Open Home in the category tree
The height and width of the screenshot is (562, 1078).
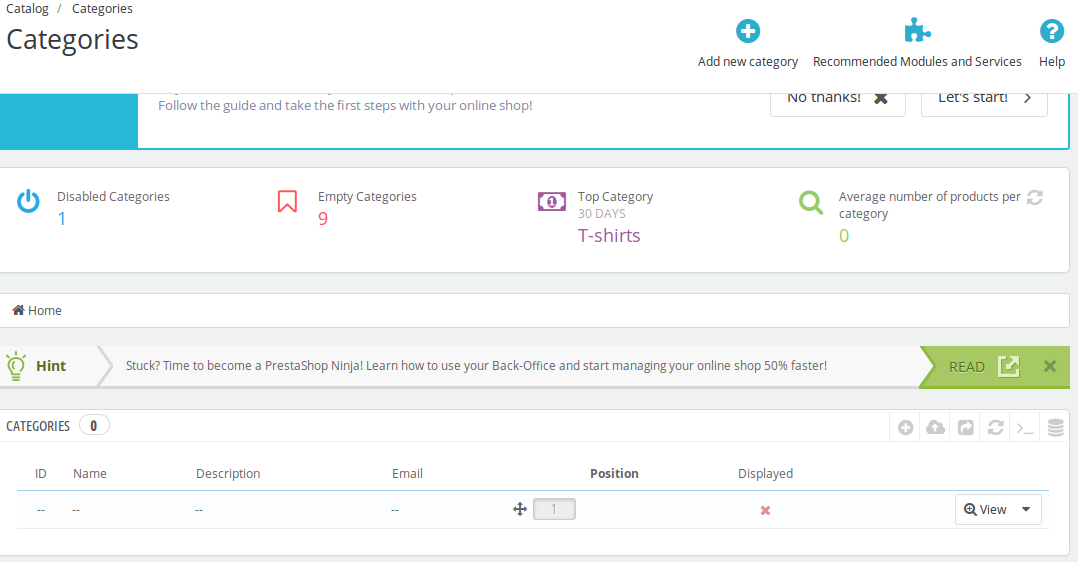[37, 310]
